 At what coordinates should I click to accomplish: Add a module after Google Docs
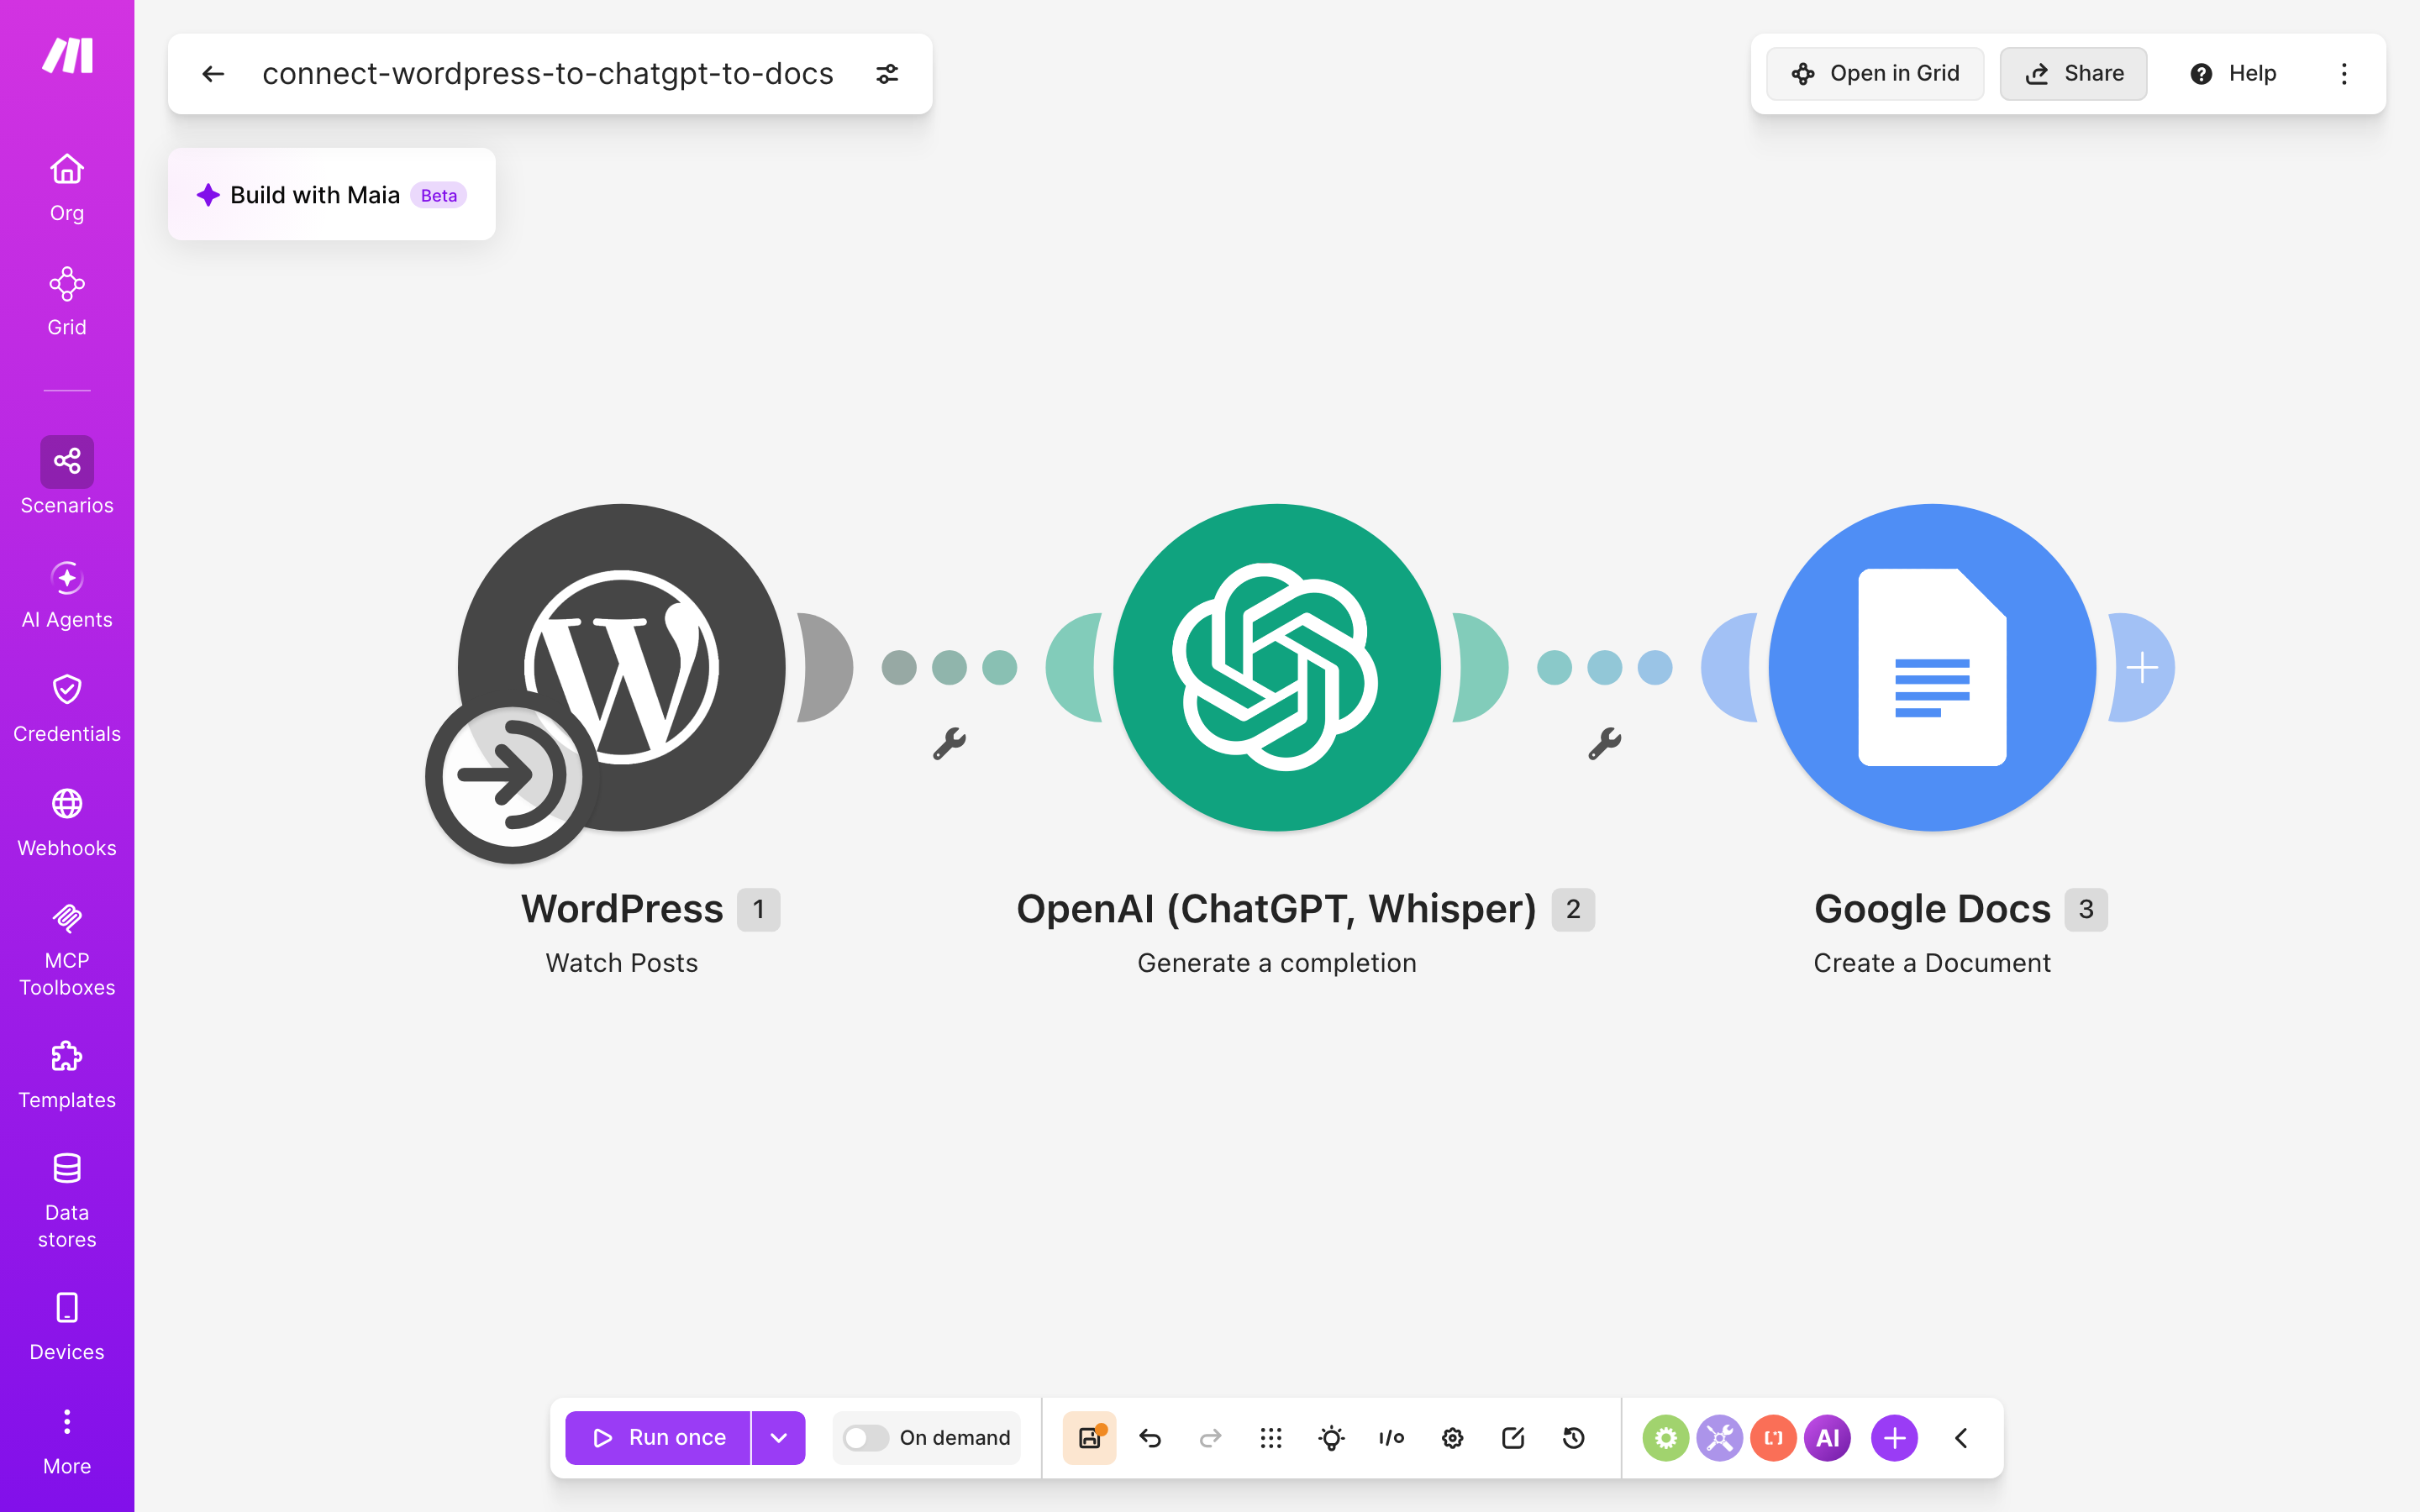(x=2142, y=667)
